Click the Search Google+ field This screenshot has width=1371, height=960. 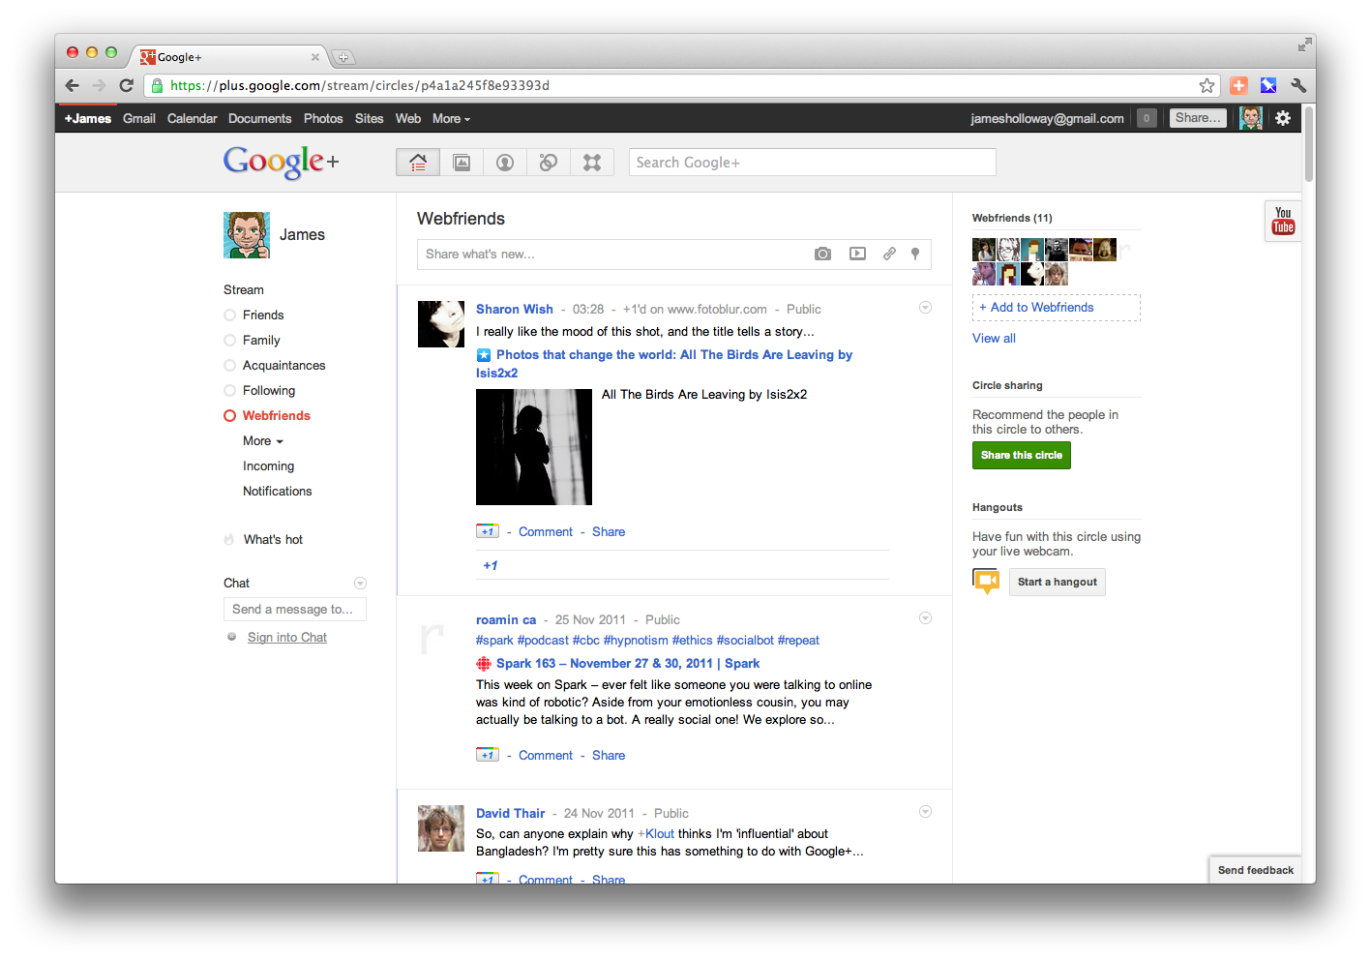tap(812, 162)
